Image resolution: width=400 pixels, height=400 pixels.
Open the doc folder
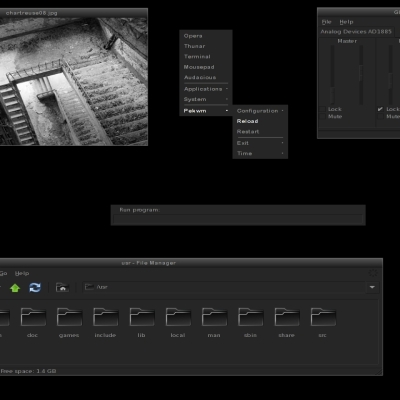(33, 323)
